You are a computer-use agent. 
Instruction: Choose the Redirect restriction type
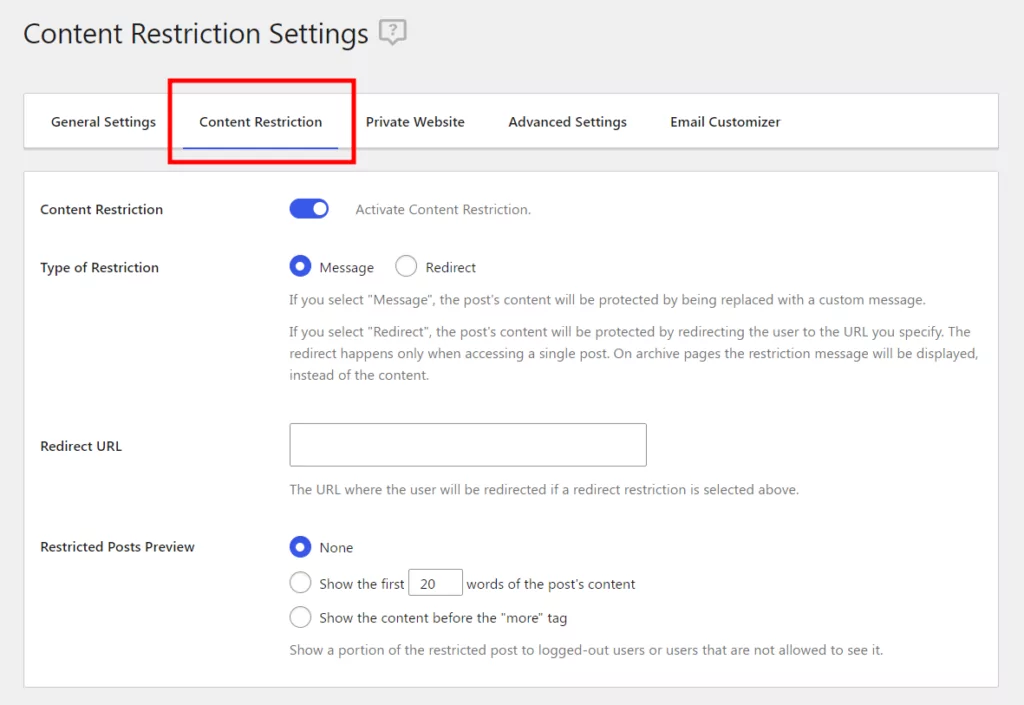pos(406,266)
